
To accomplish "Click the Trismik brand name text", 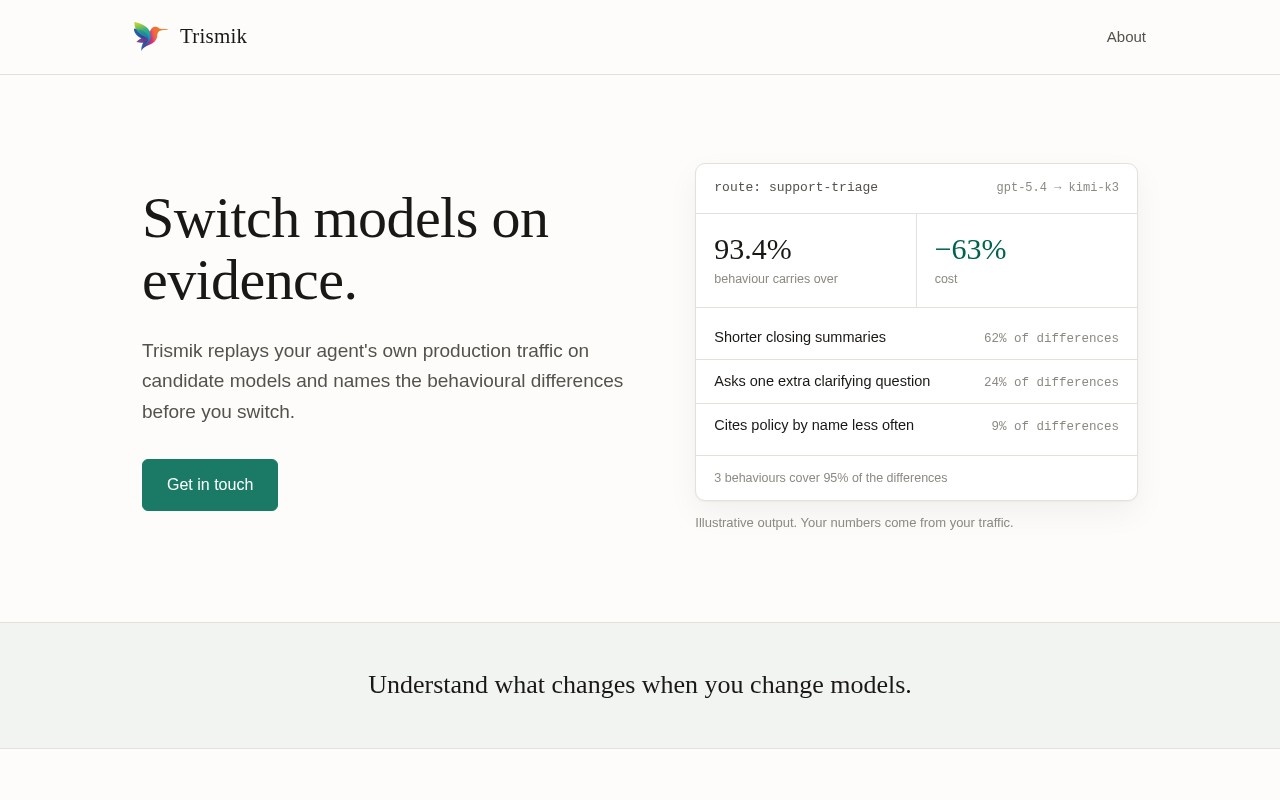I will (x=213, y=36).
